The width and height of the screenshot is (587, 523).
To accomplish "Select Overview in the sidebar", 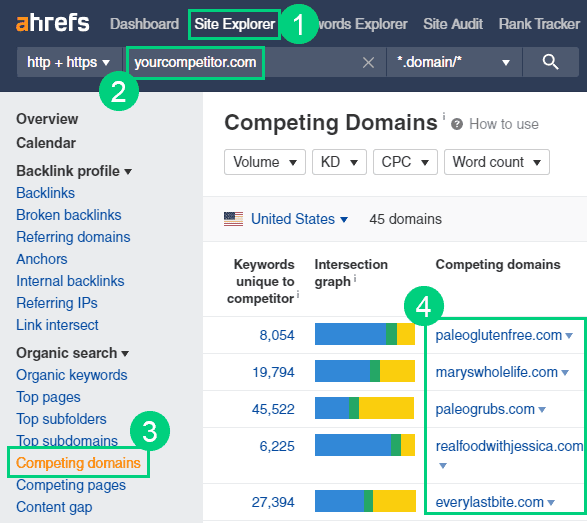I will 47,119.
